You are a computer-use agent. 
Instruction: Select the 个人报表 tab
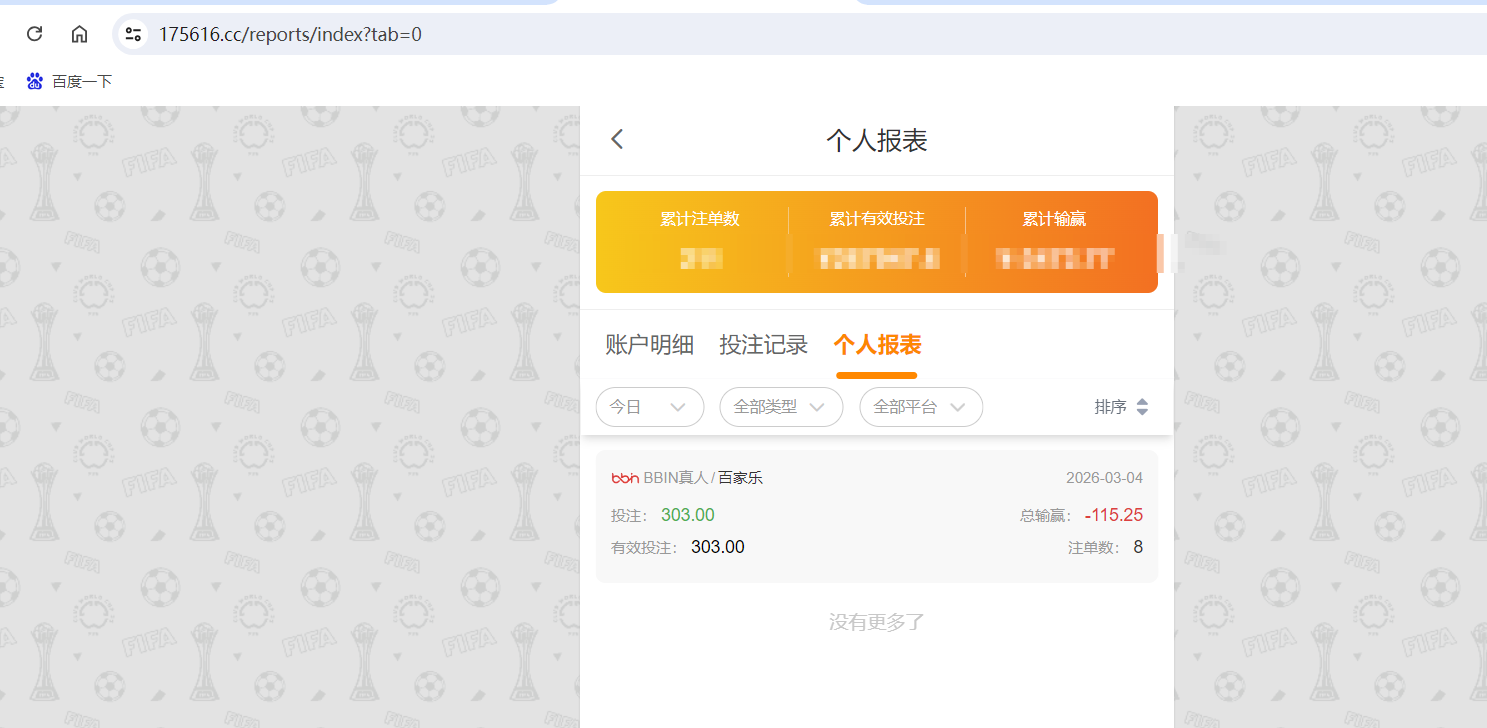[876, 344]
